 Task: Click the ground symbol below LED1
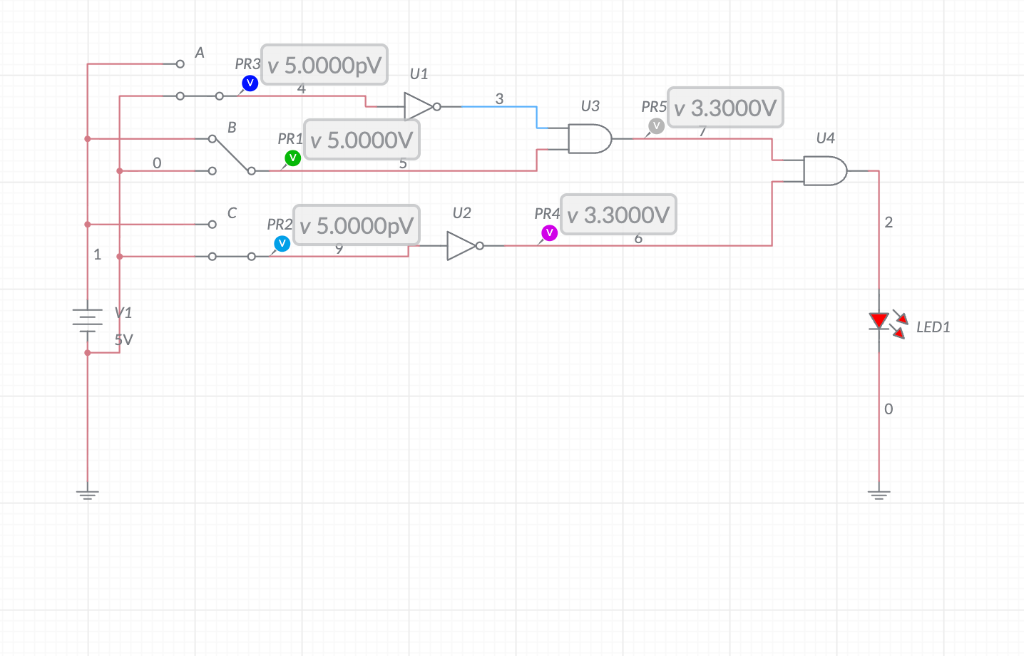click(x=879, y=494)
